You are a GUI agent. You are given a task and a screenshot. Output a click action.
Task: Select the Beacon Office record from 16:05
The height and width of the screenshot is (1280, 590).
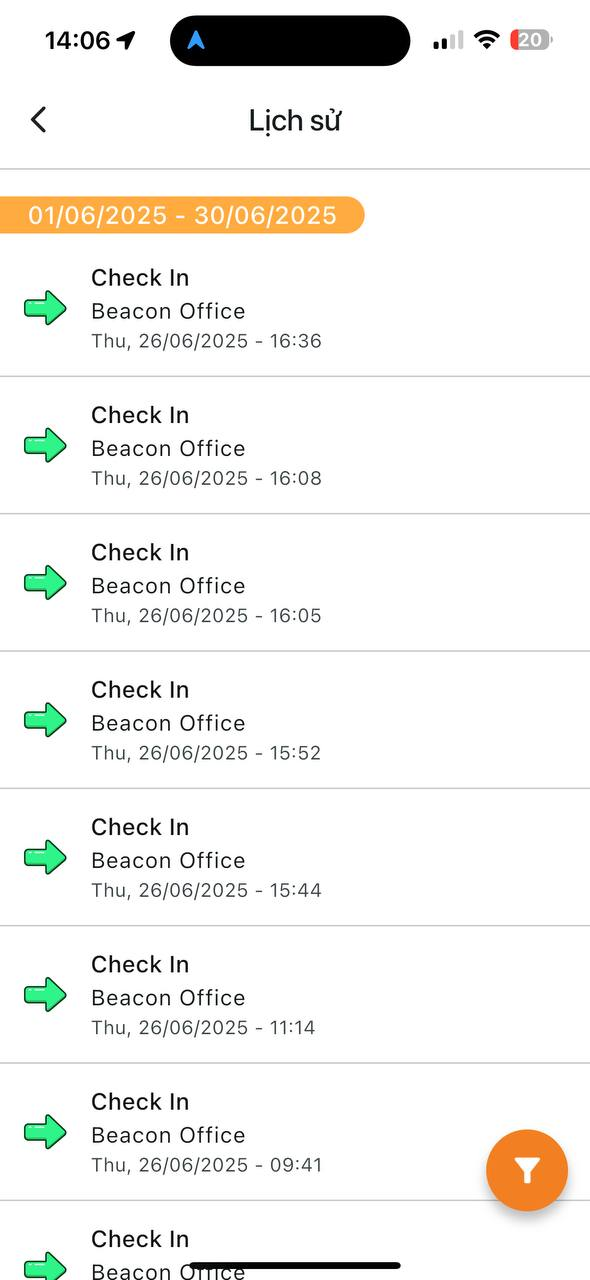point(295,583)
